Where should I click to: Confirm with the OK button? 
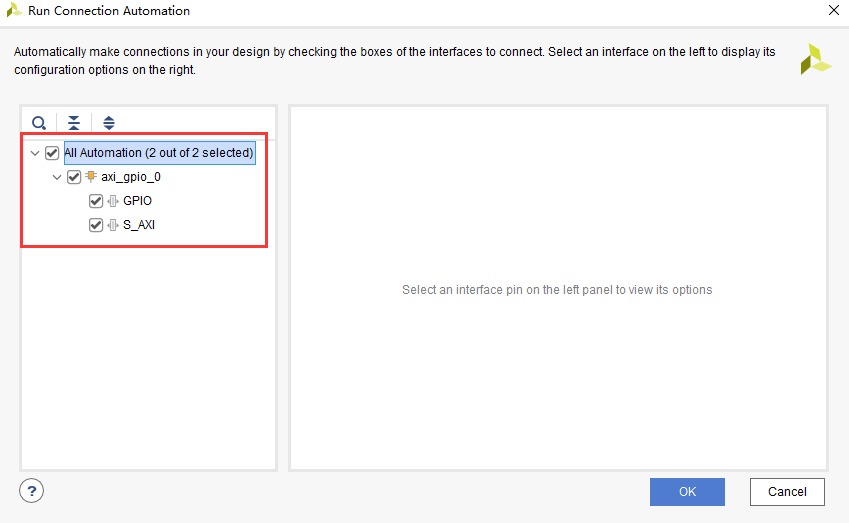point(687,491)
